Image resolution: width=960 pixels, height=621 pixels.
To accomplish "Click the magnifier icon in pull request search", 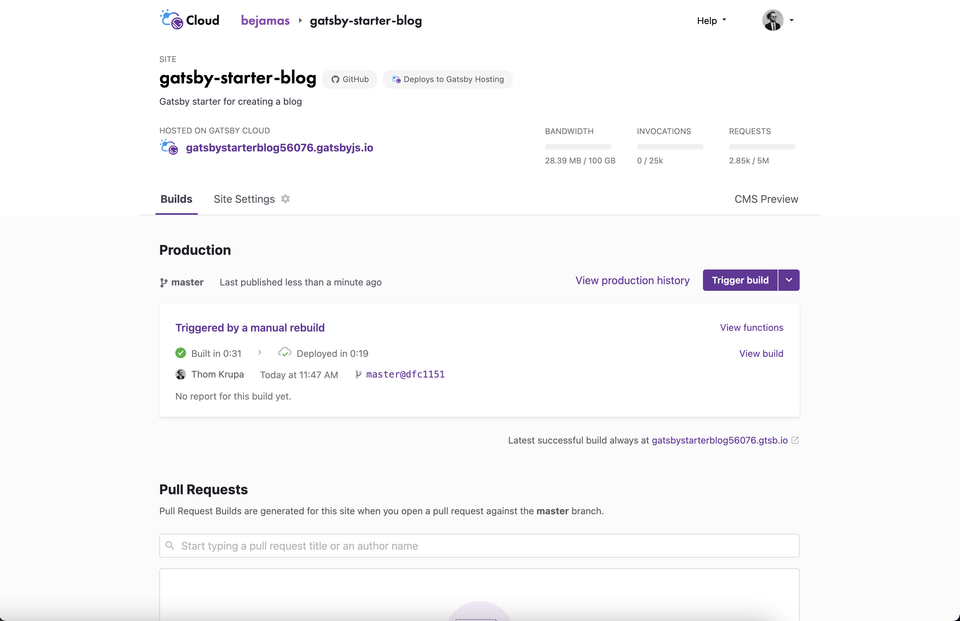I will [170, 545].
